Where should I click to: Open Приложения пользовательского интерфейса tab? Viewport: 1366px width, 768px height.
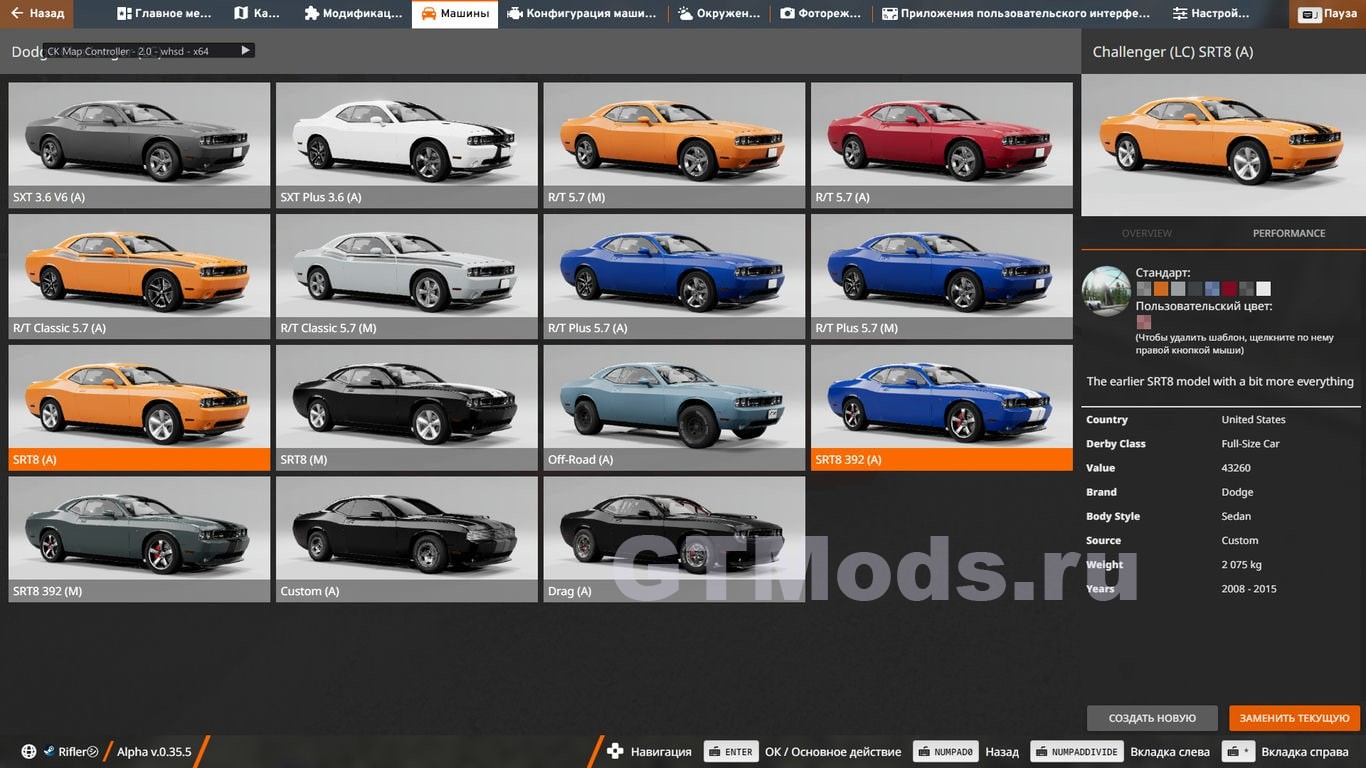1016,14
